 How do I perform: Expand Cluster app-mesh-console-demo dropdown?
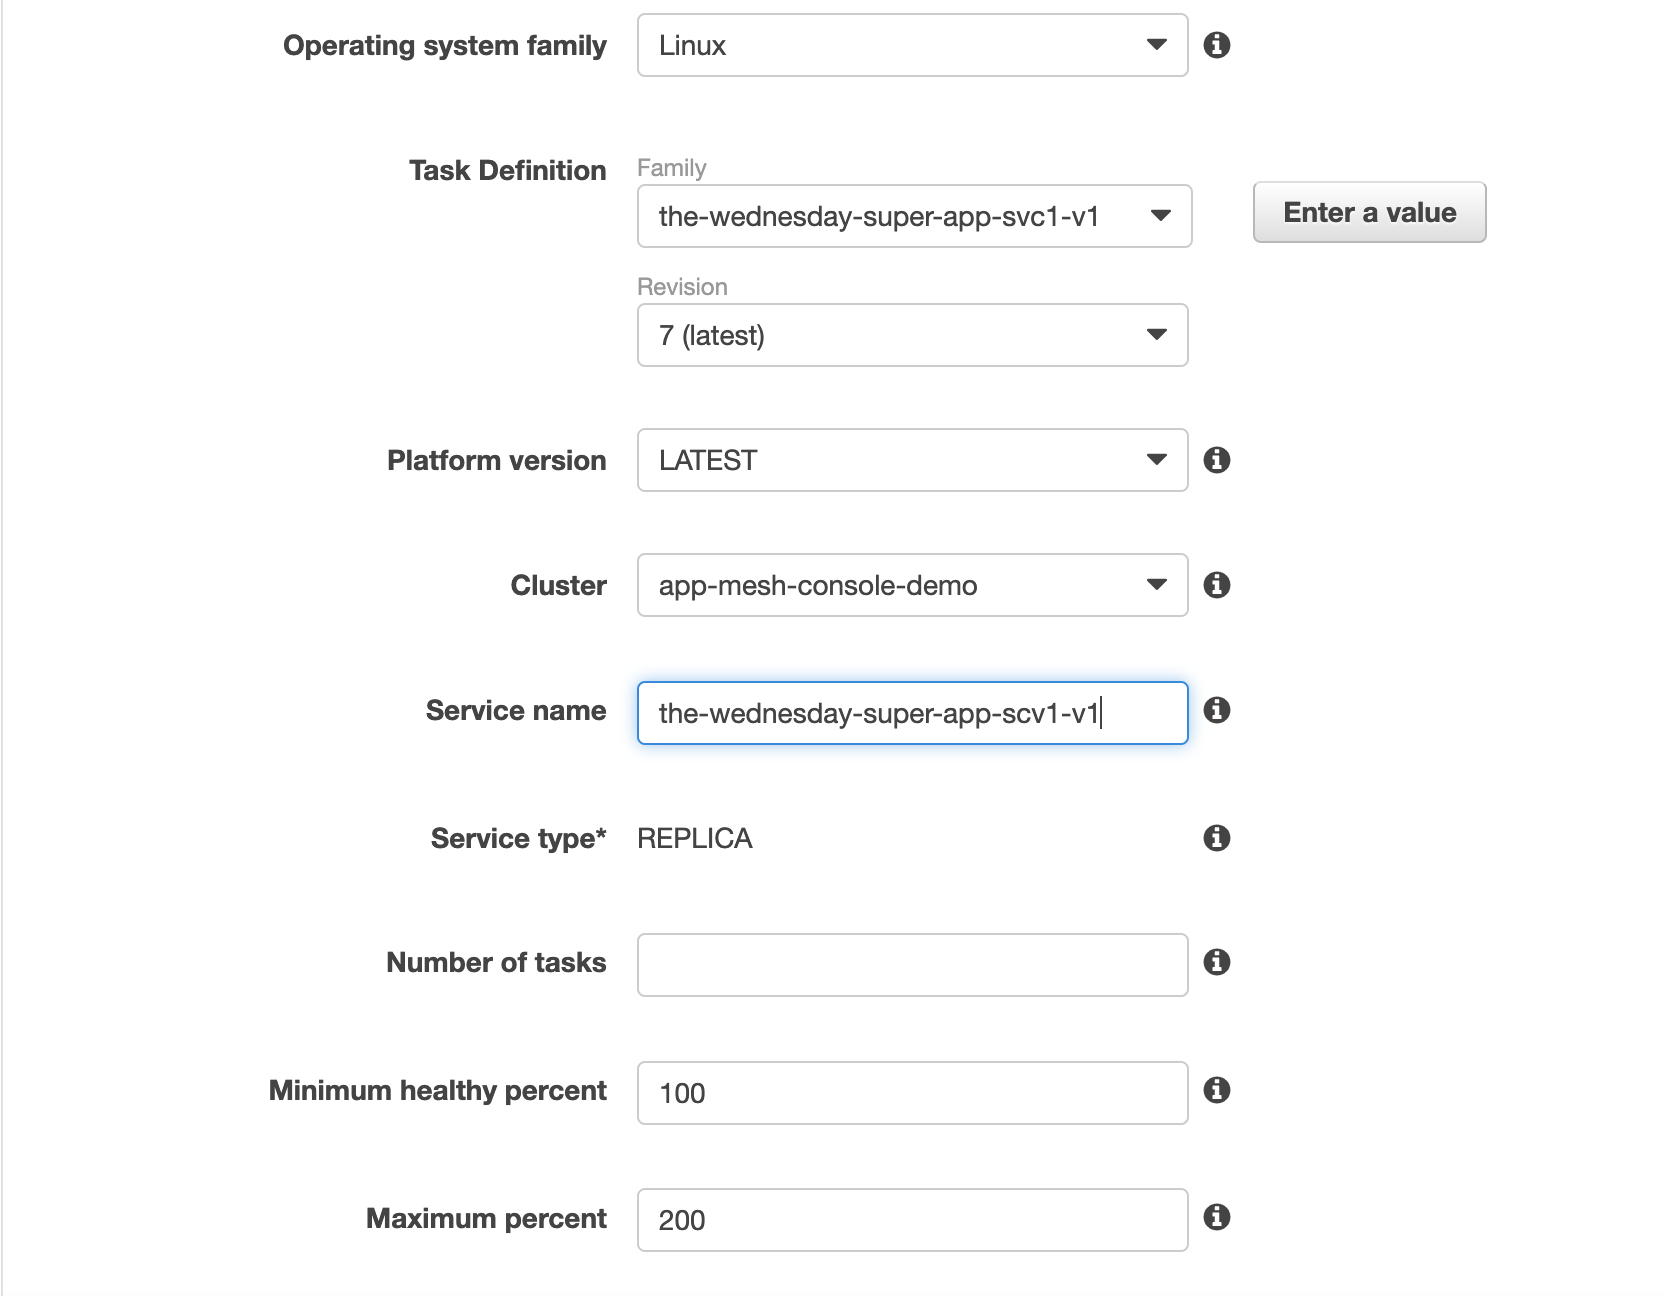click(x=912, y=585)
